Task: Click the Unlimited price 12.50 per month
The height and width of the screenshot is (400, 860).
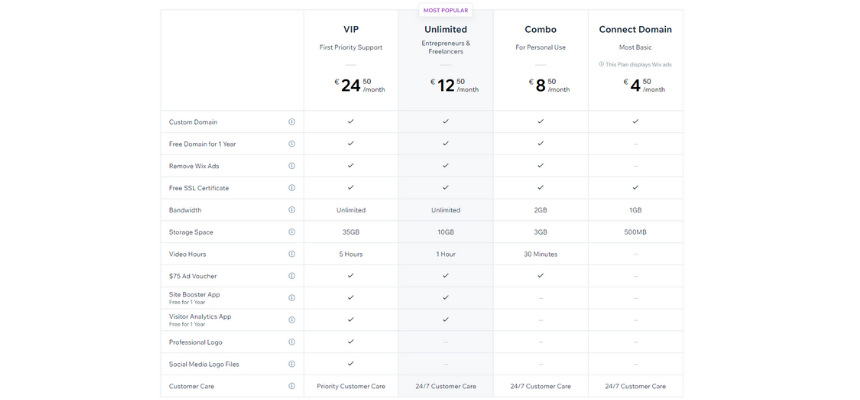Action: click(455, 86)
